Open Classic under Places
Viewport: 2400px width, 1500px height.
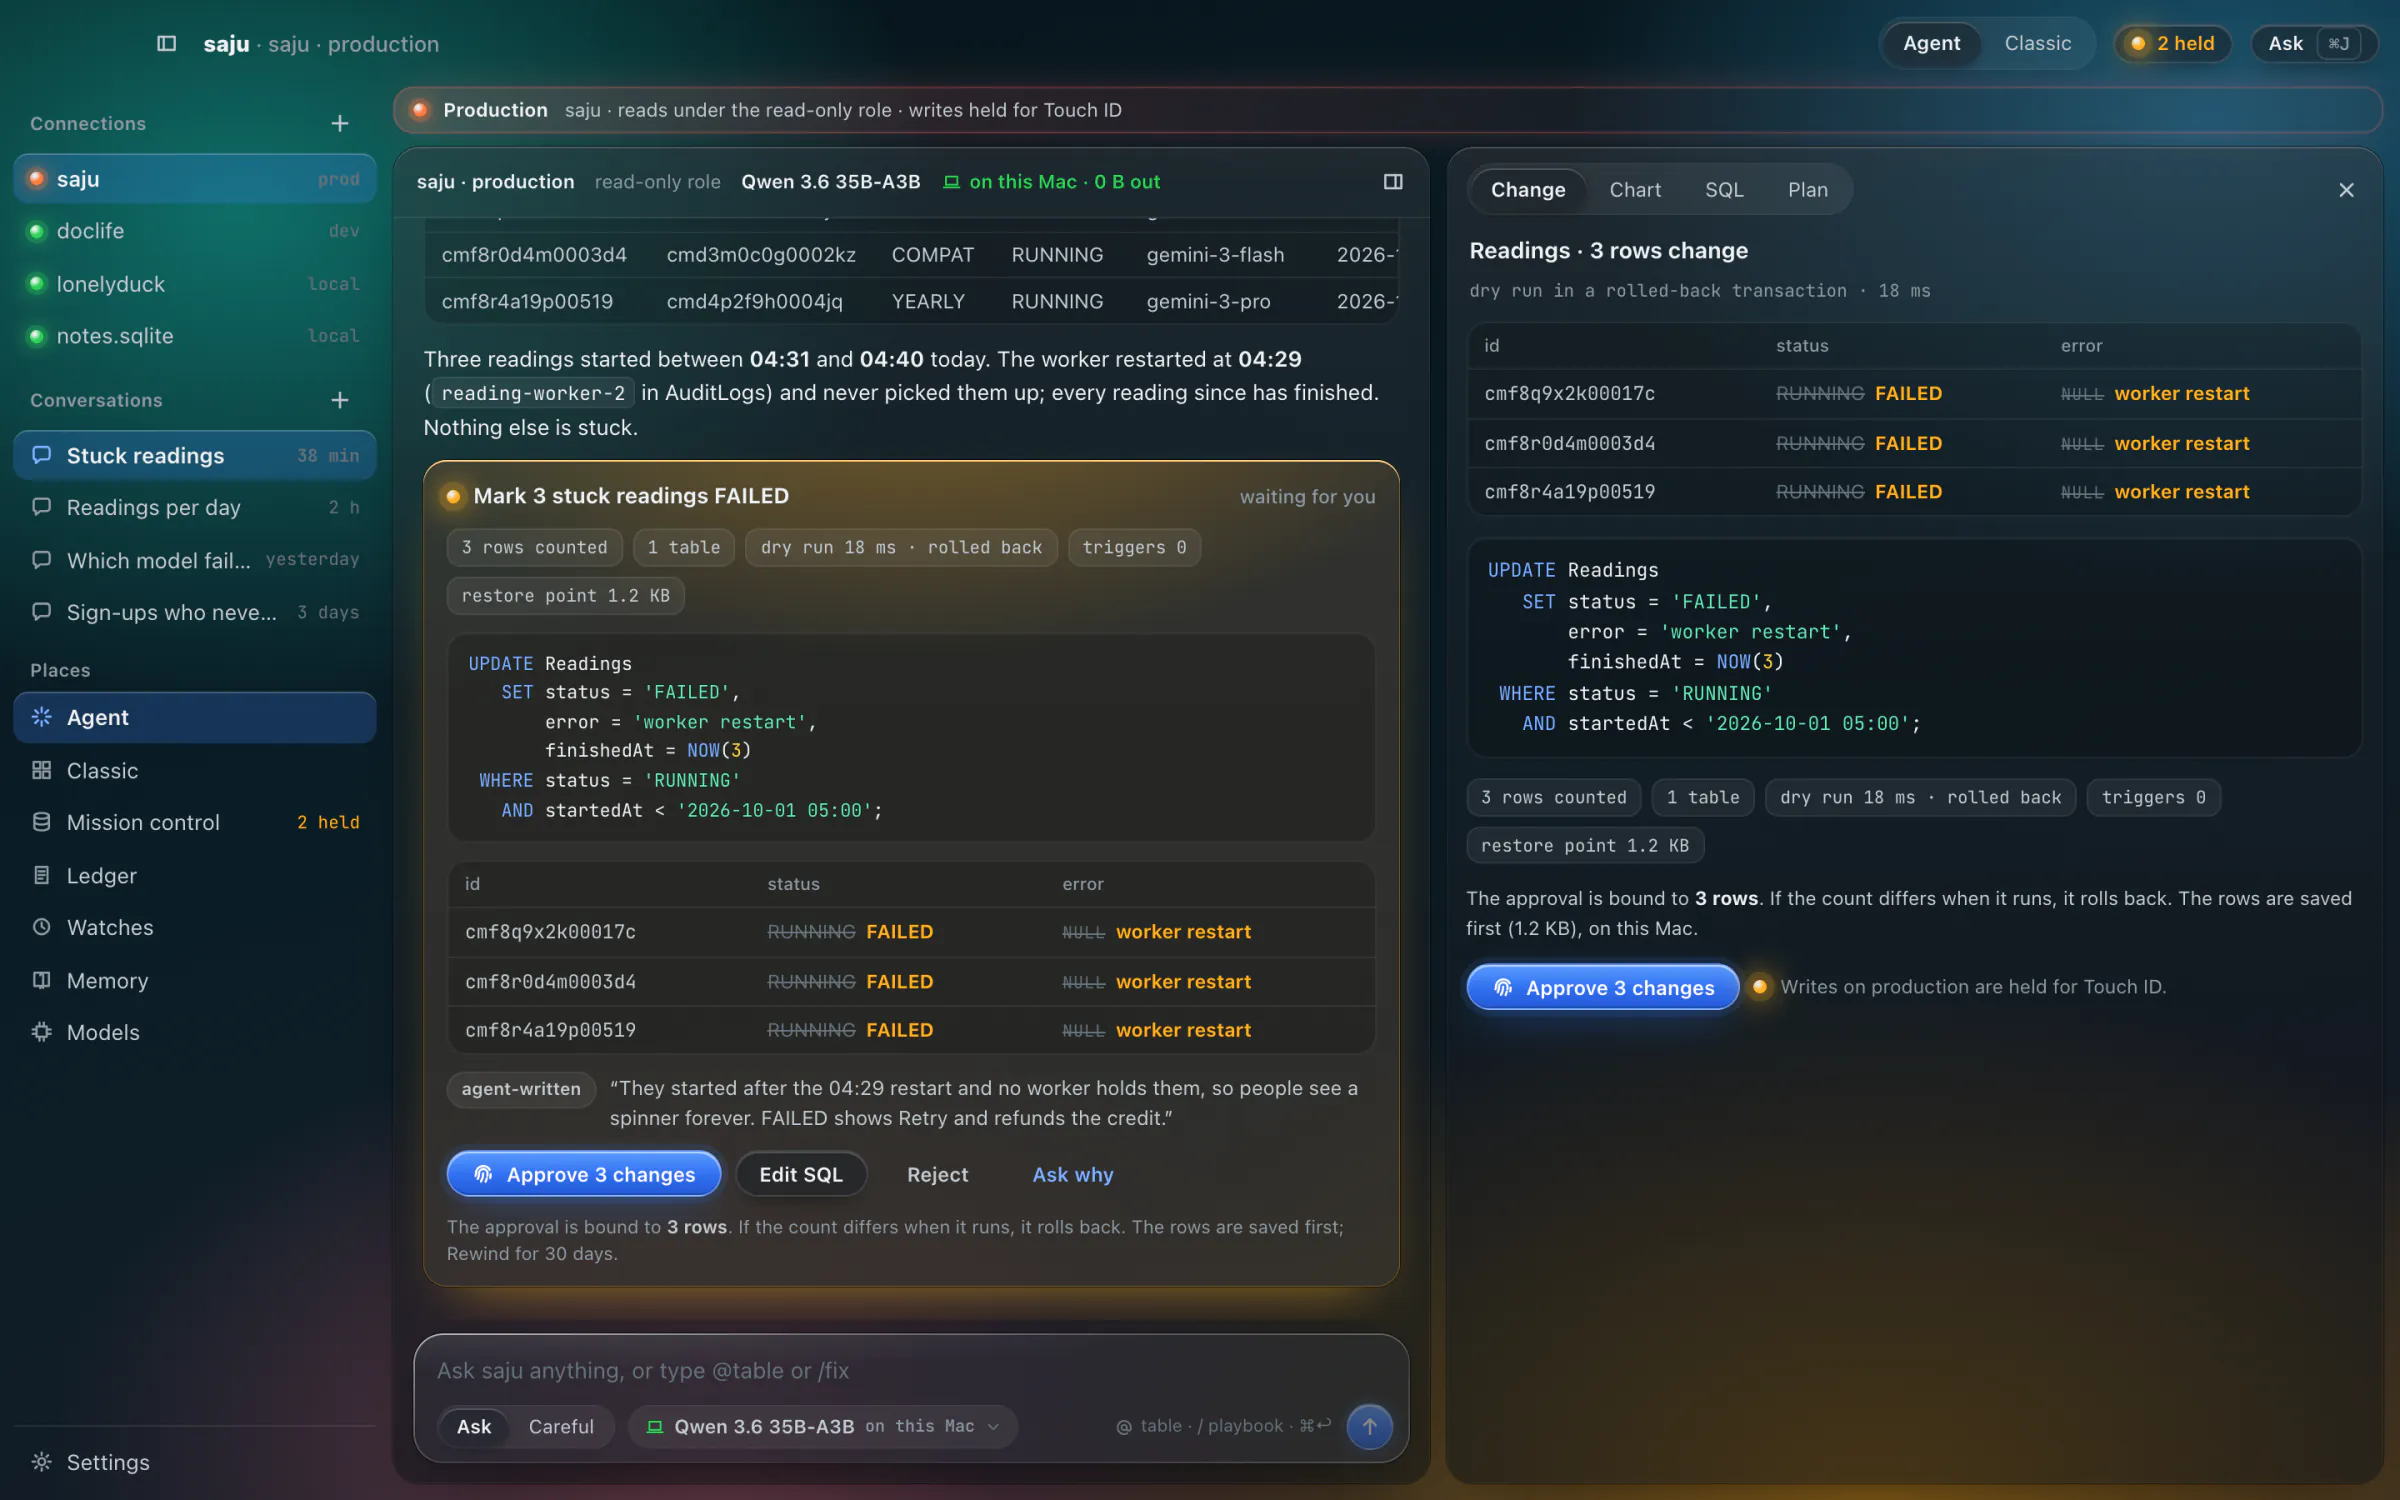[x=195, y=770]
